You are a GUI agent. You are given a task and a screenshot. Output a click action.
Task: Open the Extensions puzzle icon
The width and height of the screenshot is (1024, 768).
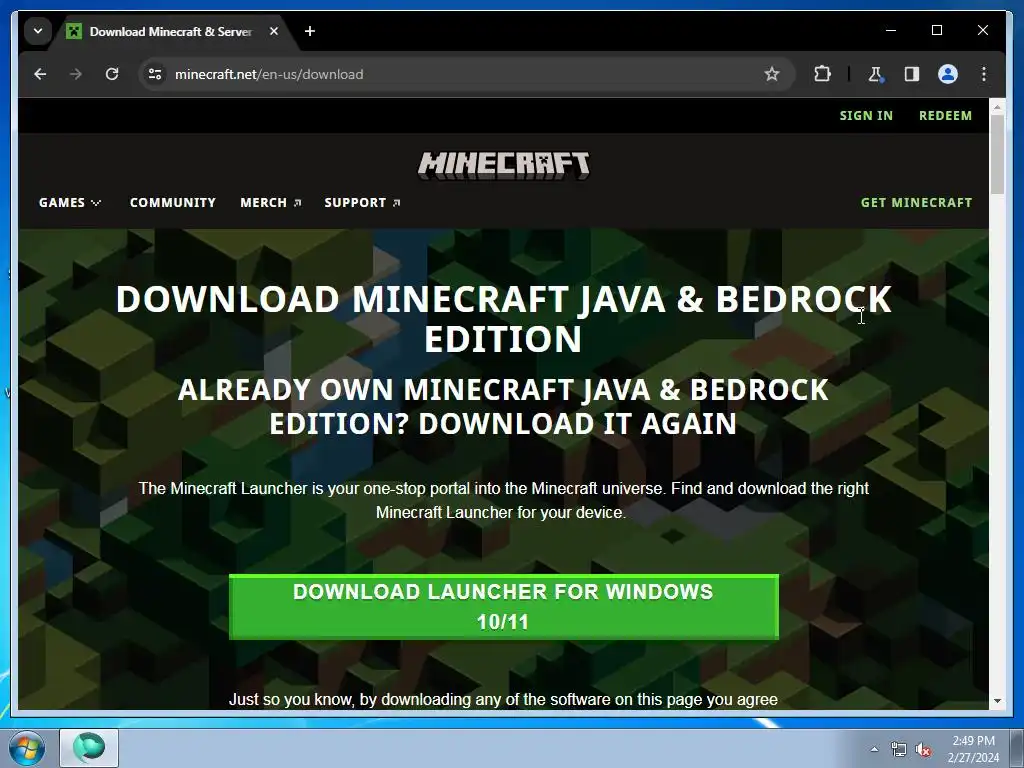(822, 74)
